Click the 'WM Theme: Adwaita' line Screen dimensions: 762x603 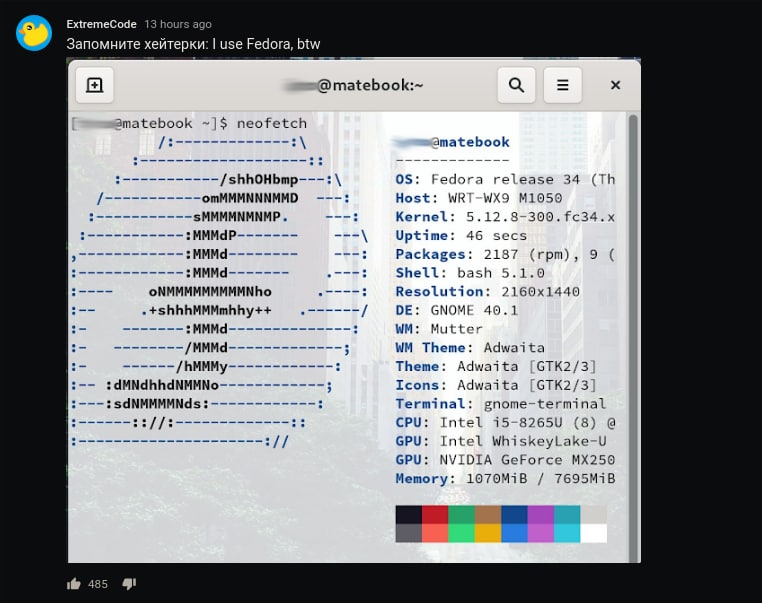470,347
